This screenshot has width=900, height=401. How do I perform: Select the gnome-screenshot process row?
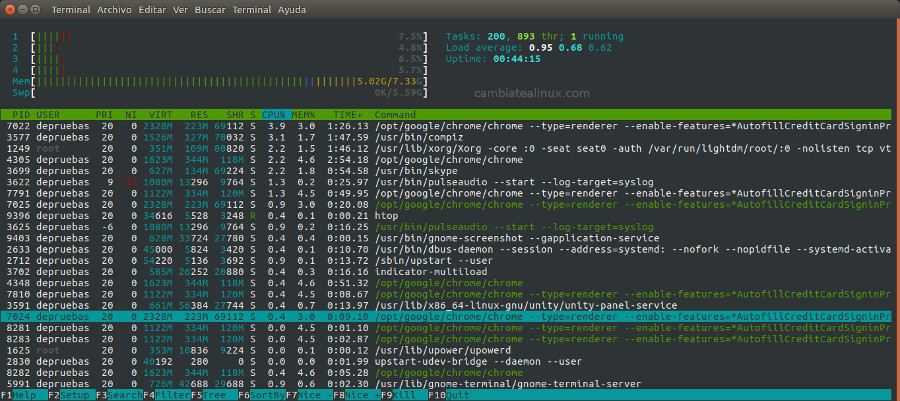click(x=445, y=238)
